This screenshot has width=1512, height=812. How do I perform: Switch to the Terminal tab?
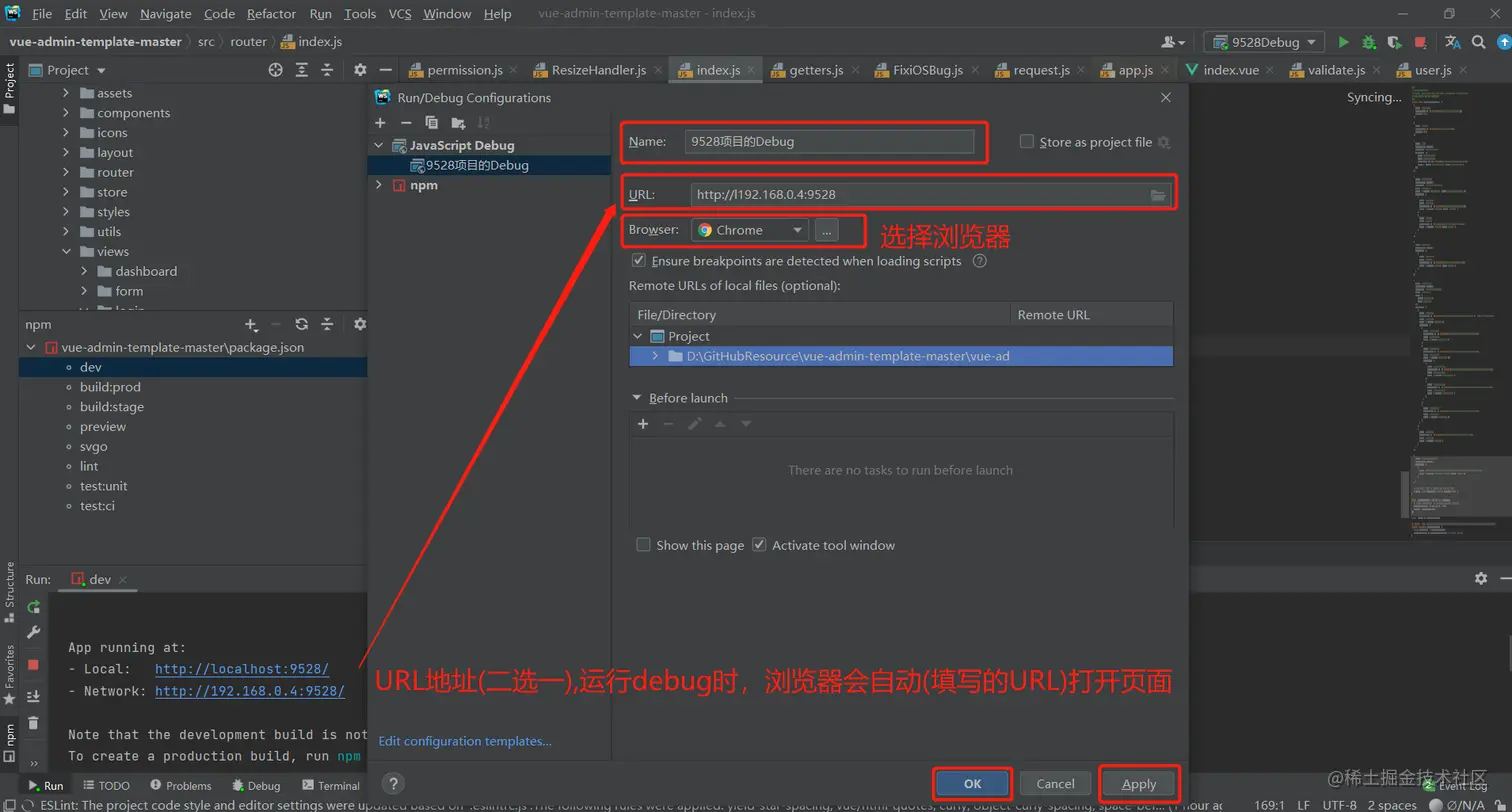click(x=331, y=785)
